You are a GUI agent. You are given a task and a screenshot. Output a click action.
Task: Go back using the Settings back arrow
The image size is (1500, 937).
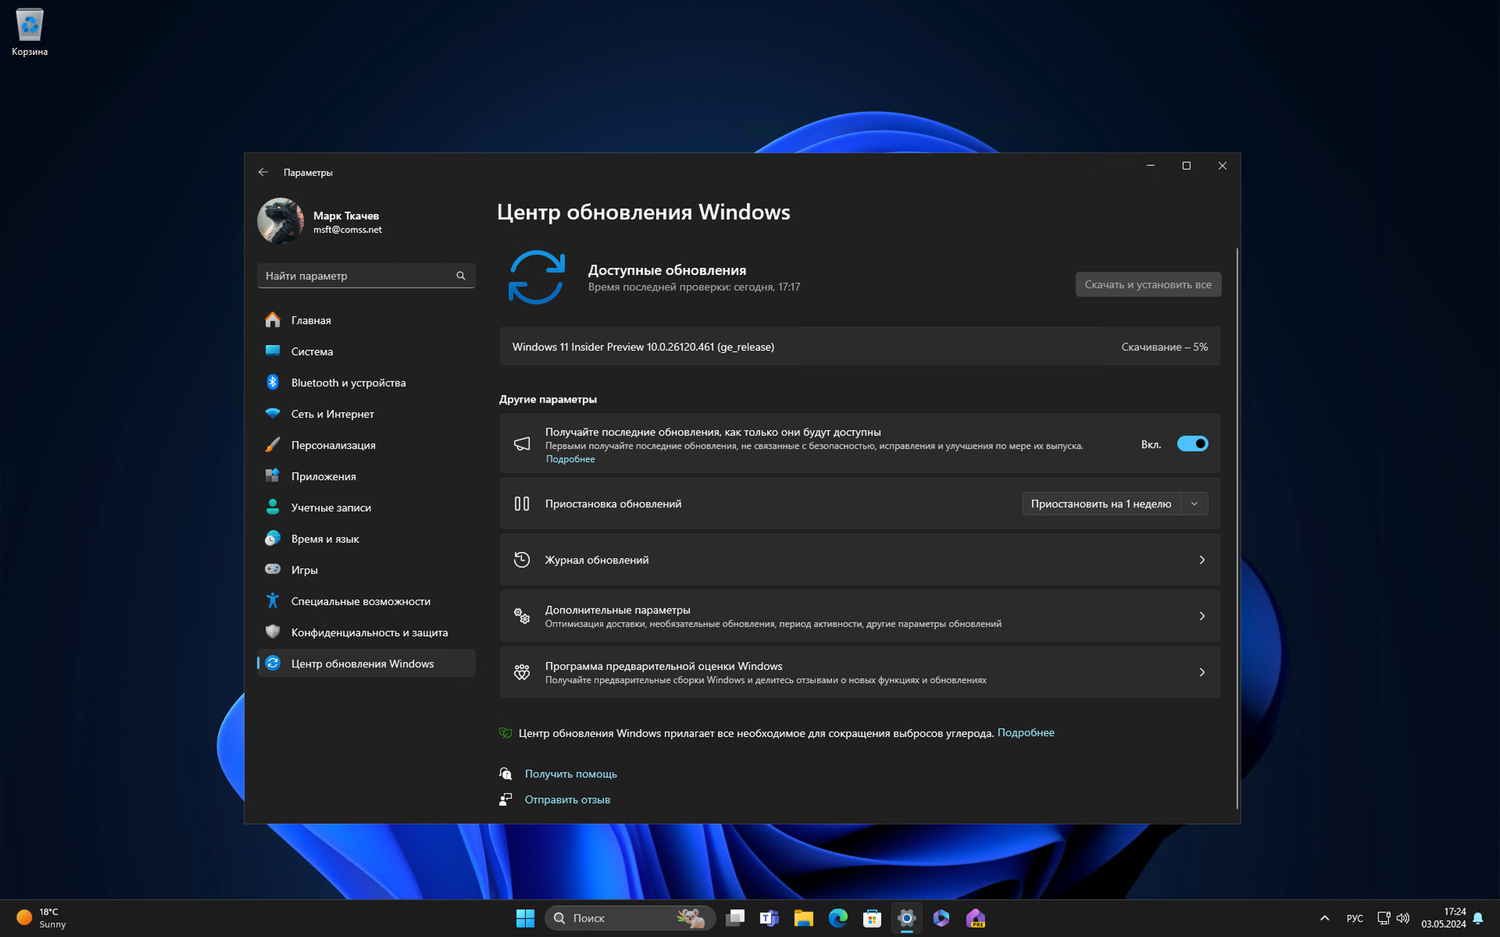click(263, 172)
